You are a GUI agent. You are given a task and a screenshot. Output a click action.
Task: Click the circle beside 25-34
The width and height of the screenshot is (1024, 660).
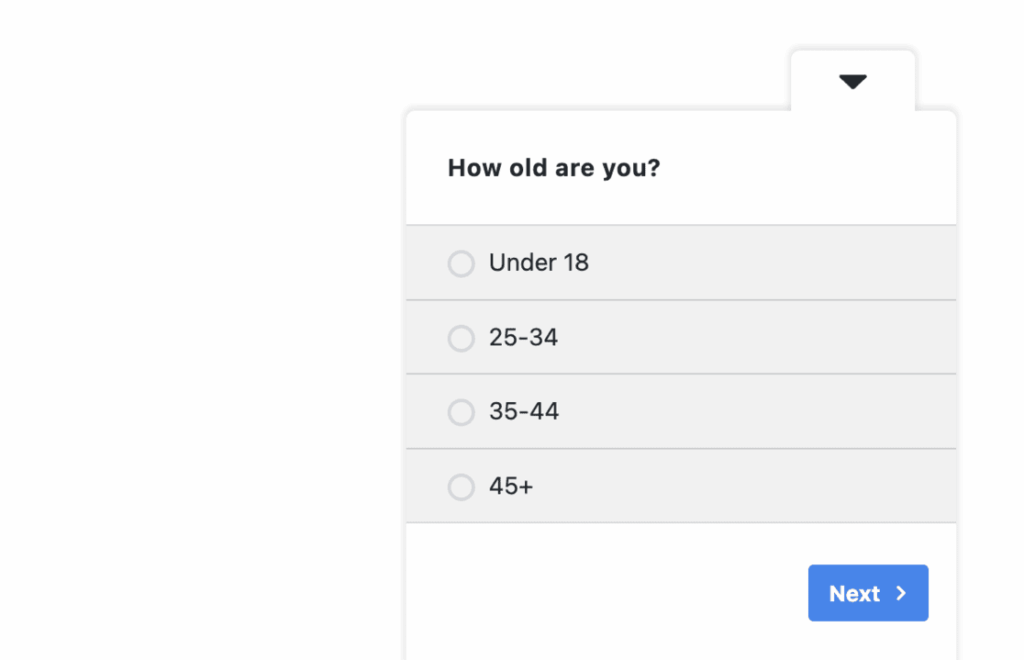click(461, 338)
